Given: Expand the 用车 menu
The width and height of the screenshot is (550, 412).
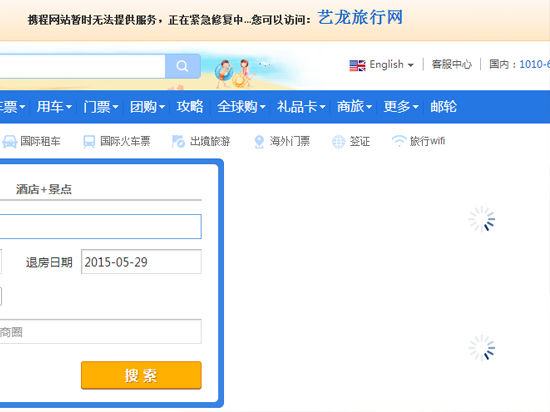Looking at the screenshot, I should coord(54,107).
